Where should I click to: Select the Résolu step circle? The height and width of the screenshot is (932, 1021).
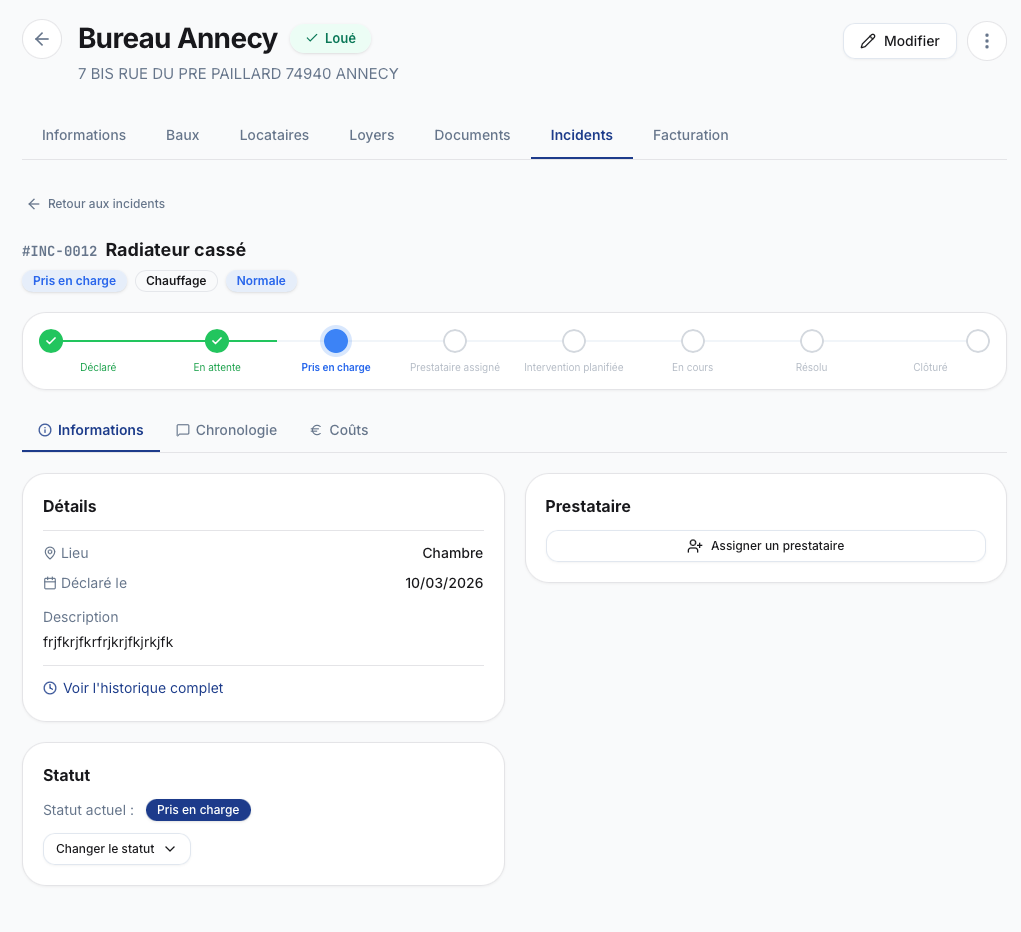812,341
